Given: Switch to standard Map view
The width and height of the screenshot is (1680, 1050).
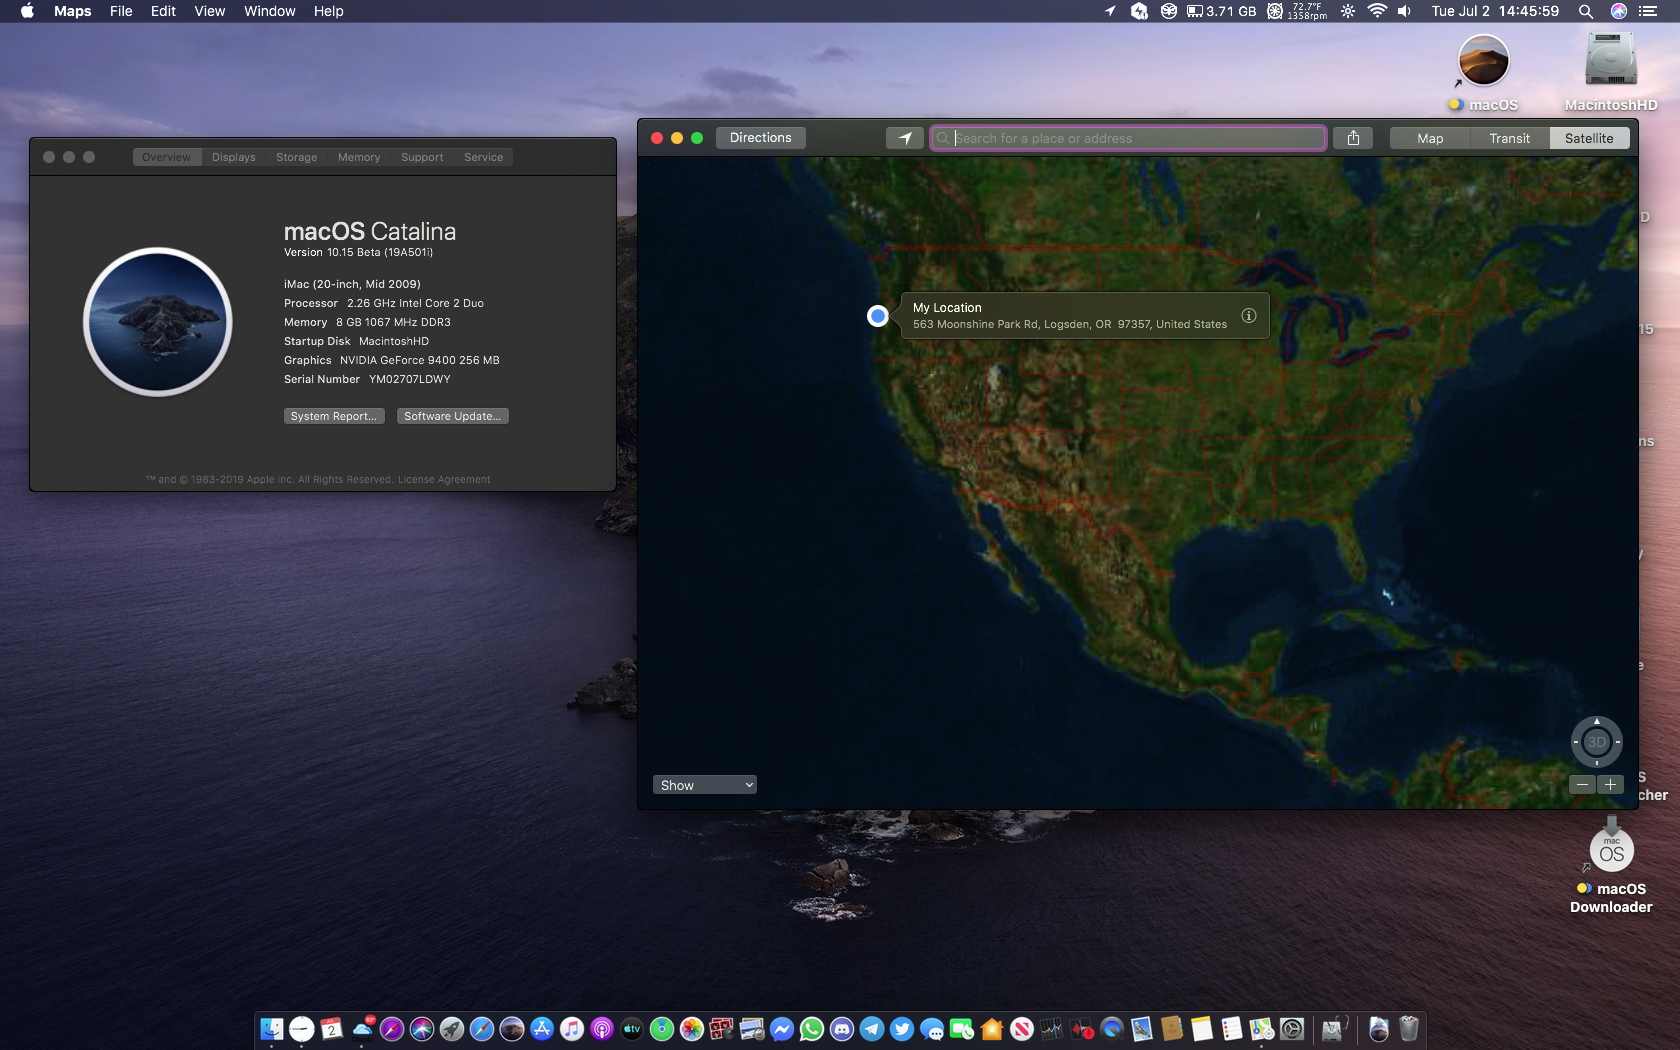Looking at the screenshot, I should [1430, 138].
